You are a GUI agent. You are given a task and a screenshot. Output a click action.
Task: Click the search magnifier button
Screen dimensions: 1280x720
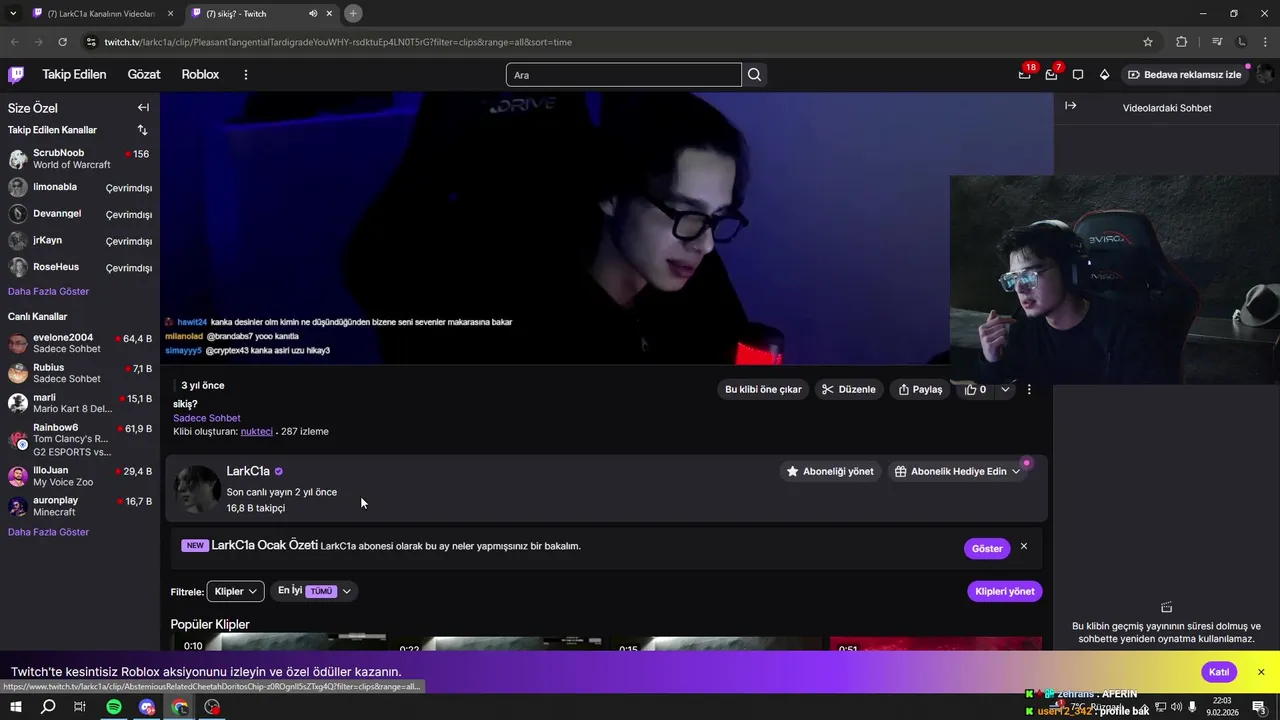tap(754, 75)
